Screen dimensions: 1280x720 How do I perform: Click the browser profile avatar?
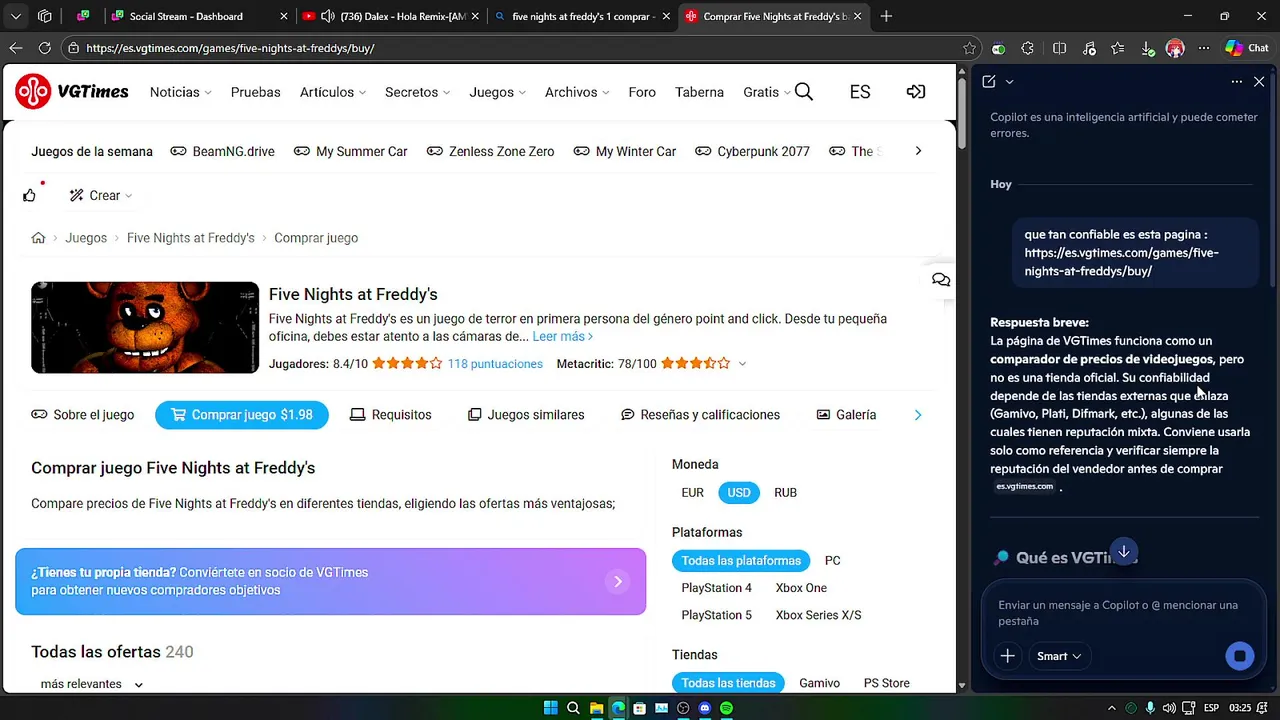point(1175,48)
